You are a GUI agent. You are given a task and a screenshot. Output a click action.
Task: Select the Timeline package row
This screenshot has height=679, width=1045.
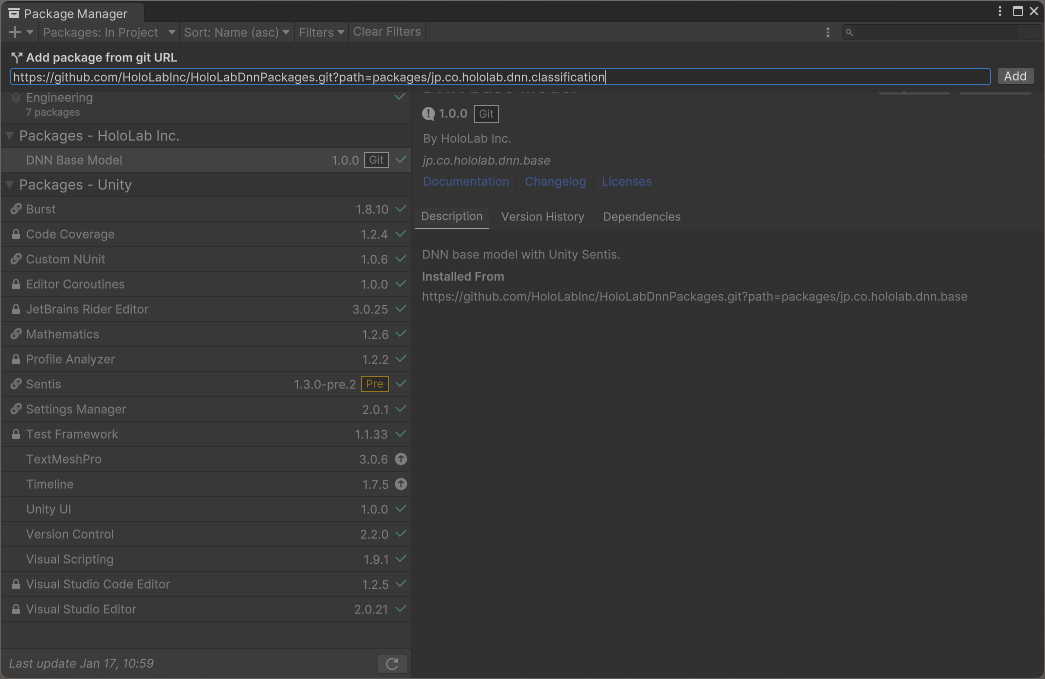[x=206, y=484]
